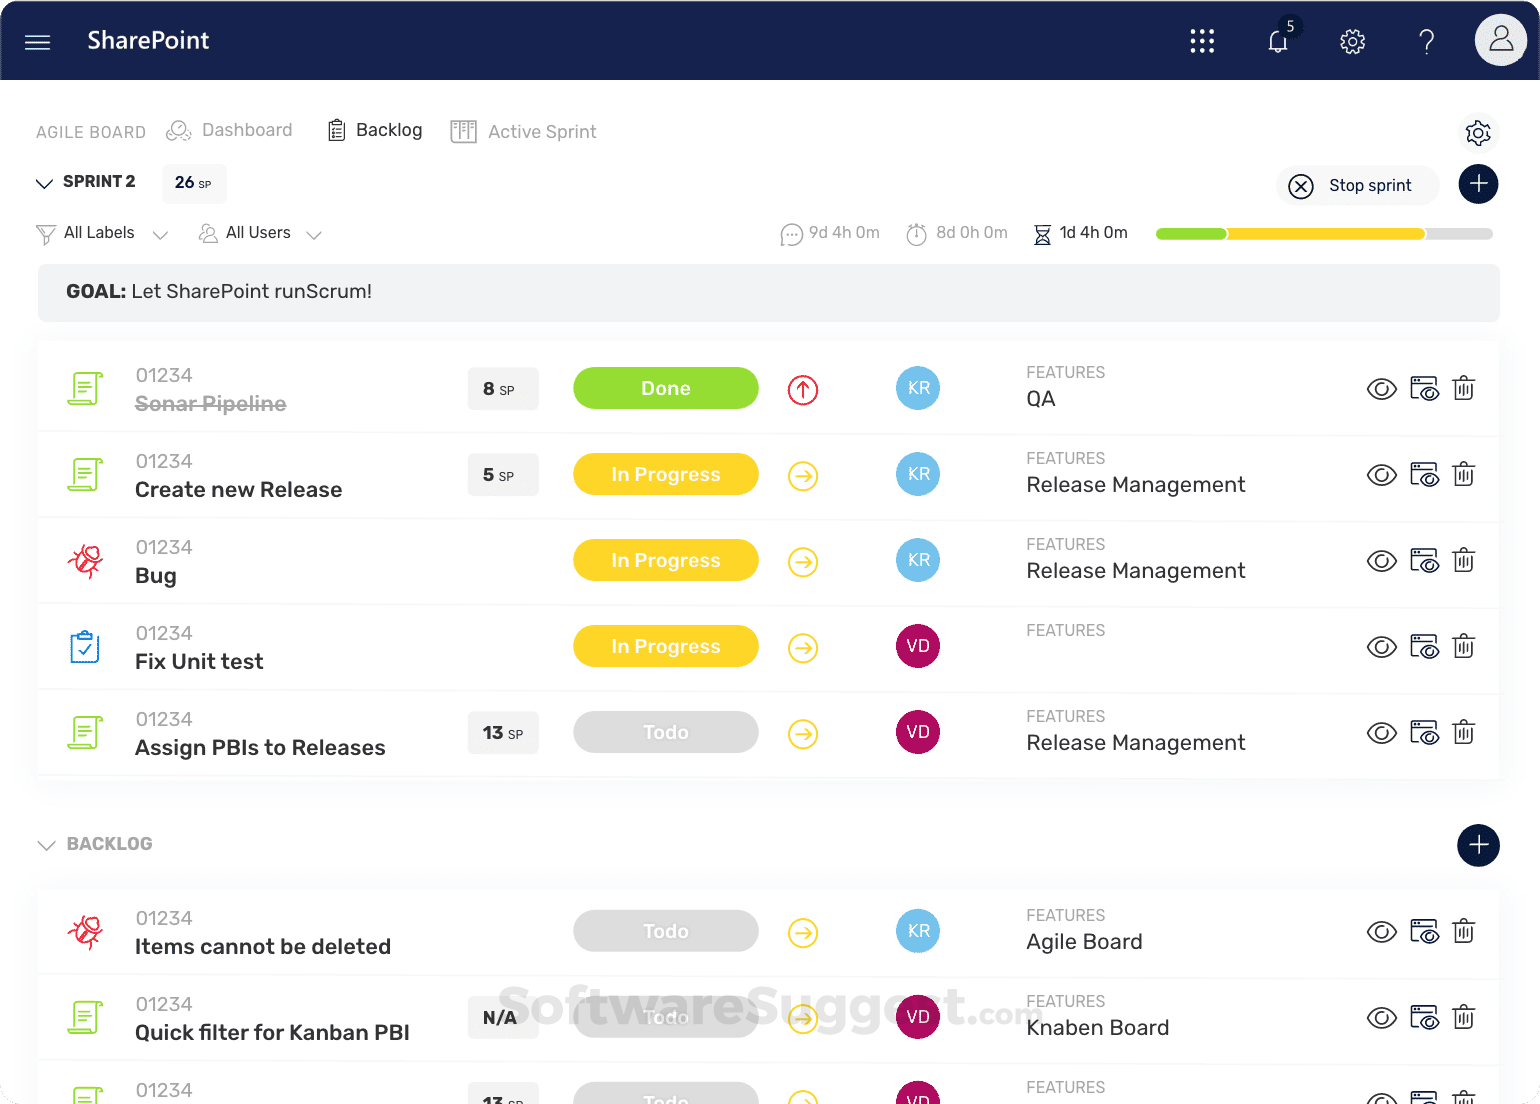The image size is (1540, 1104).
Task: Toggle visibility eye for Quick filter for Kanban PBI
Action: 1381,1018
